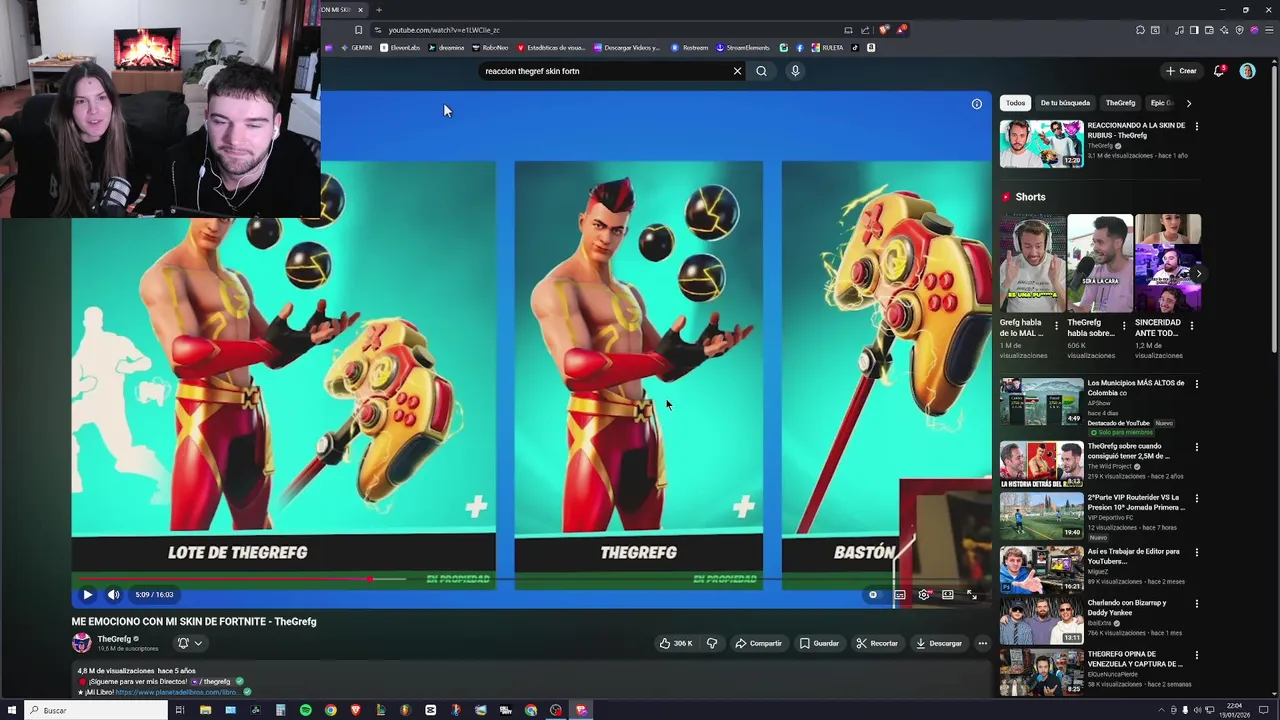The image size is (1280, 720).
Task: Clear the YouTube search box text
Action: click(x=737, y=71)
